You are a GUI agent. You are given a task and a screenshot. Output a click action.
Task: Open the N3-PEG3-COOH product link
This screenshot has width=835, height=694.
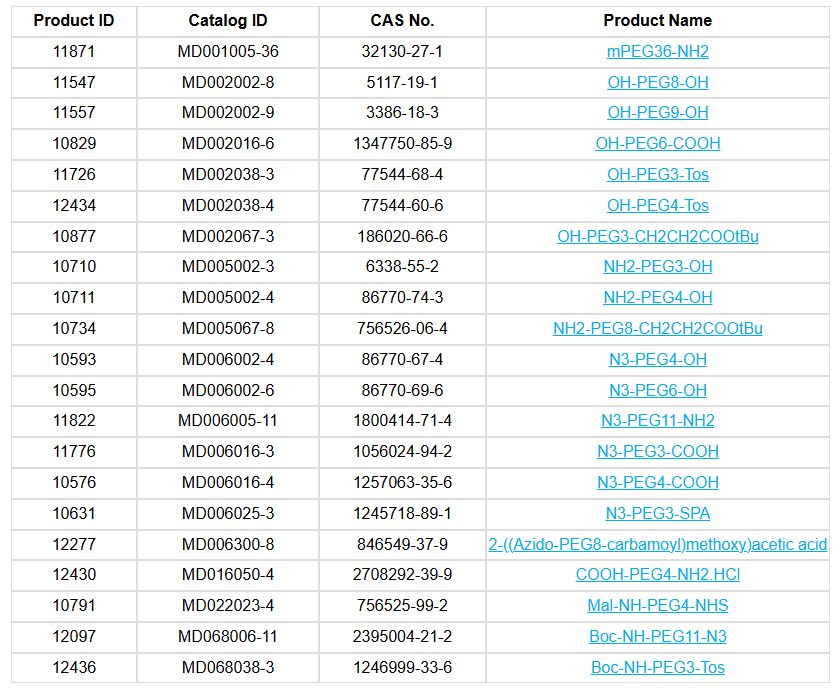click(658, 451)
